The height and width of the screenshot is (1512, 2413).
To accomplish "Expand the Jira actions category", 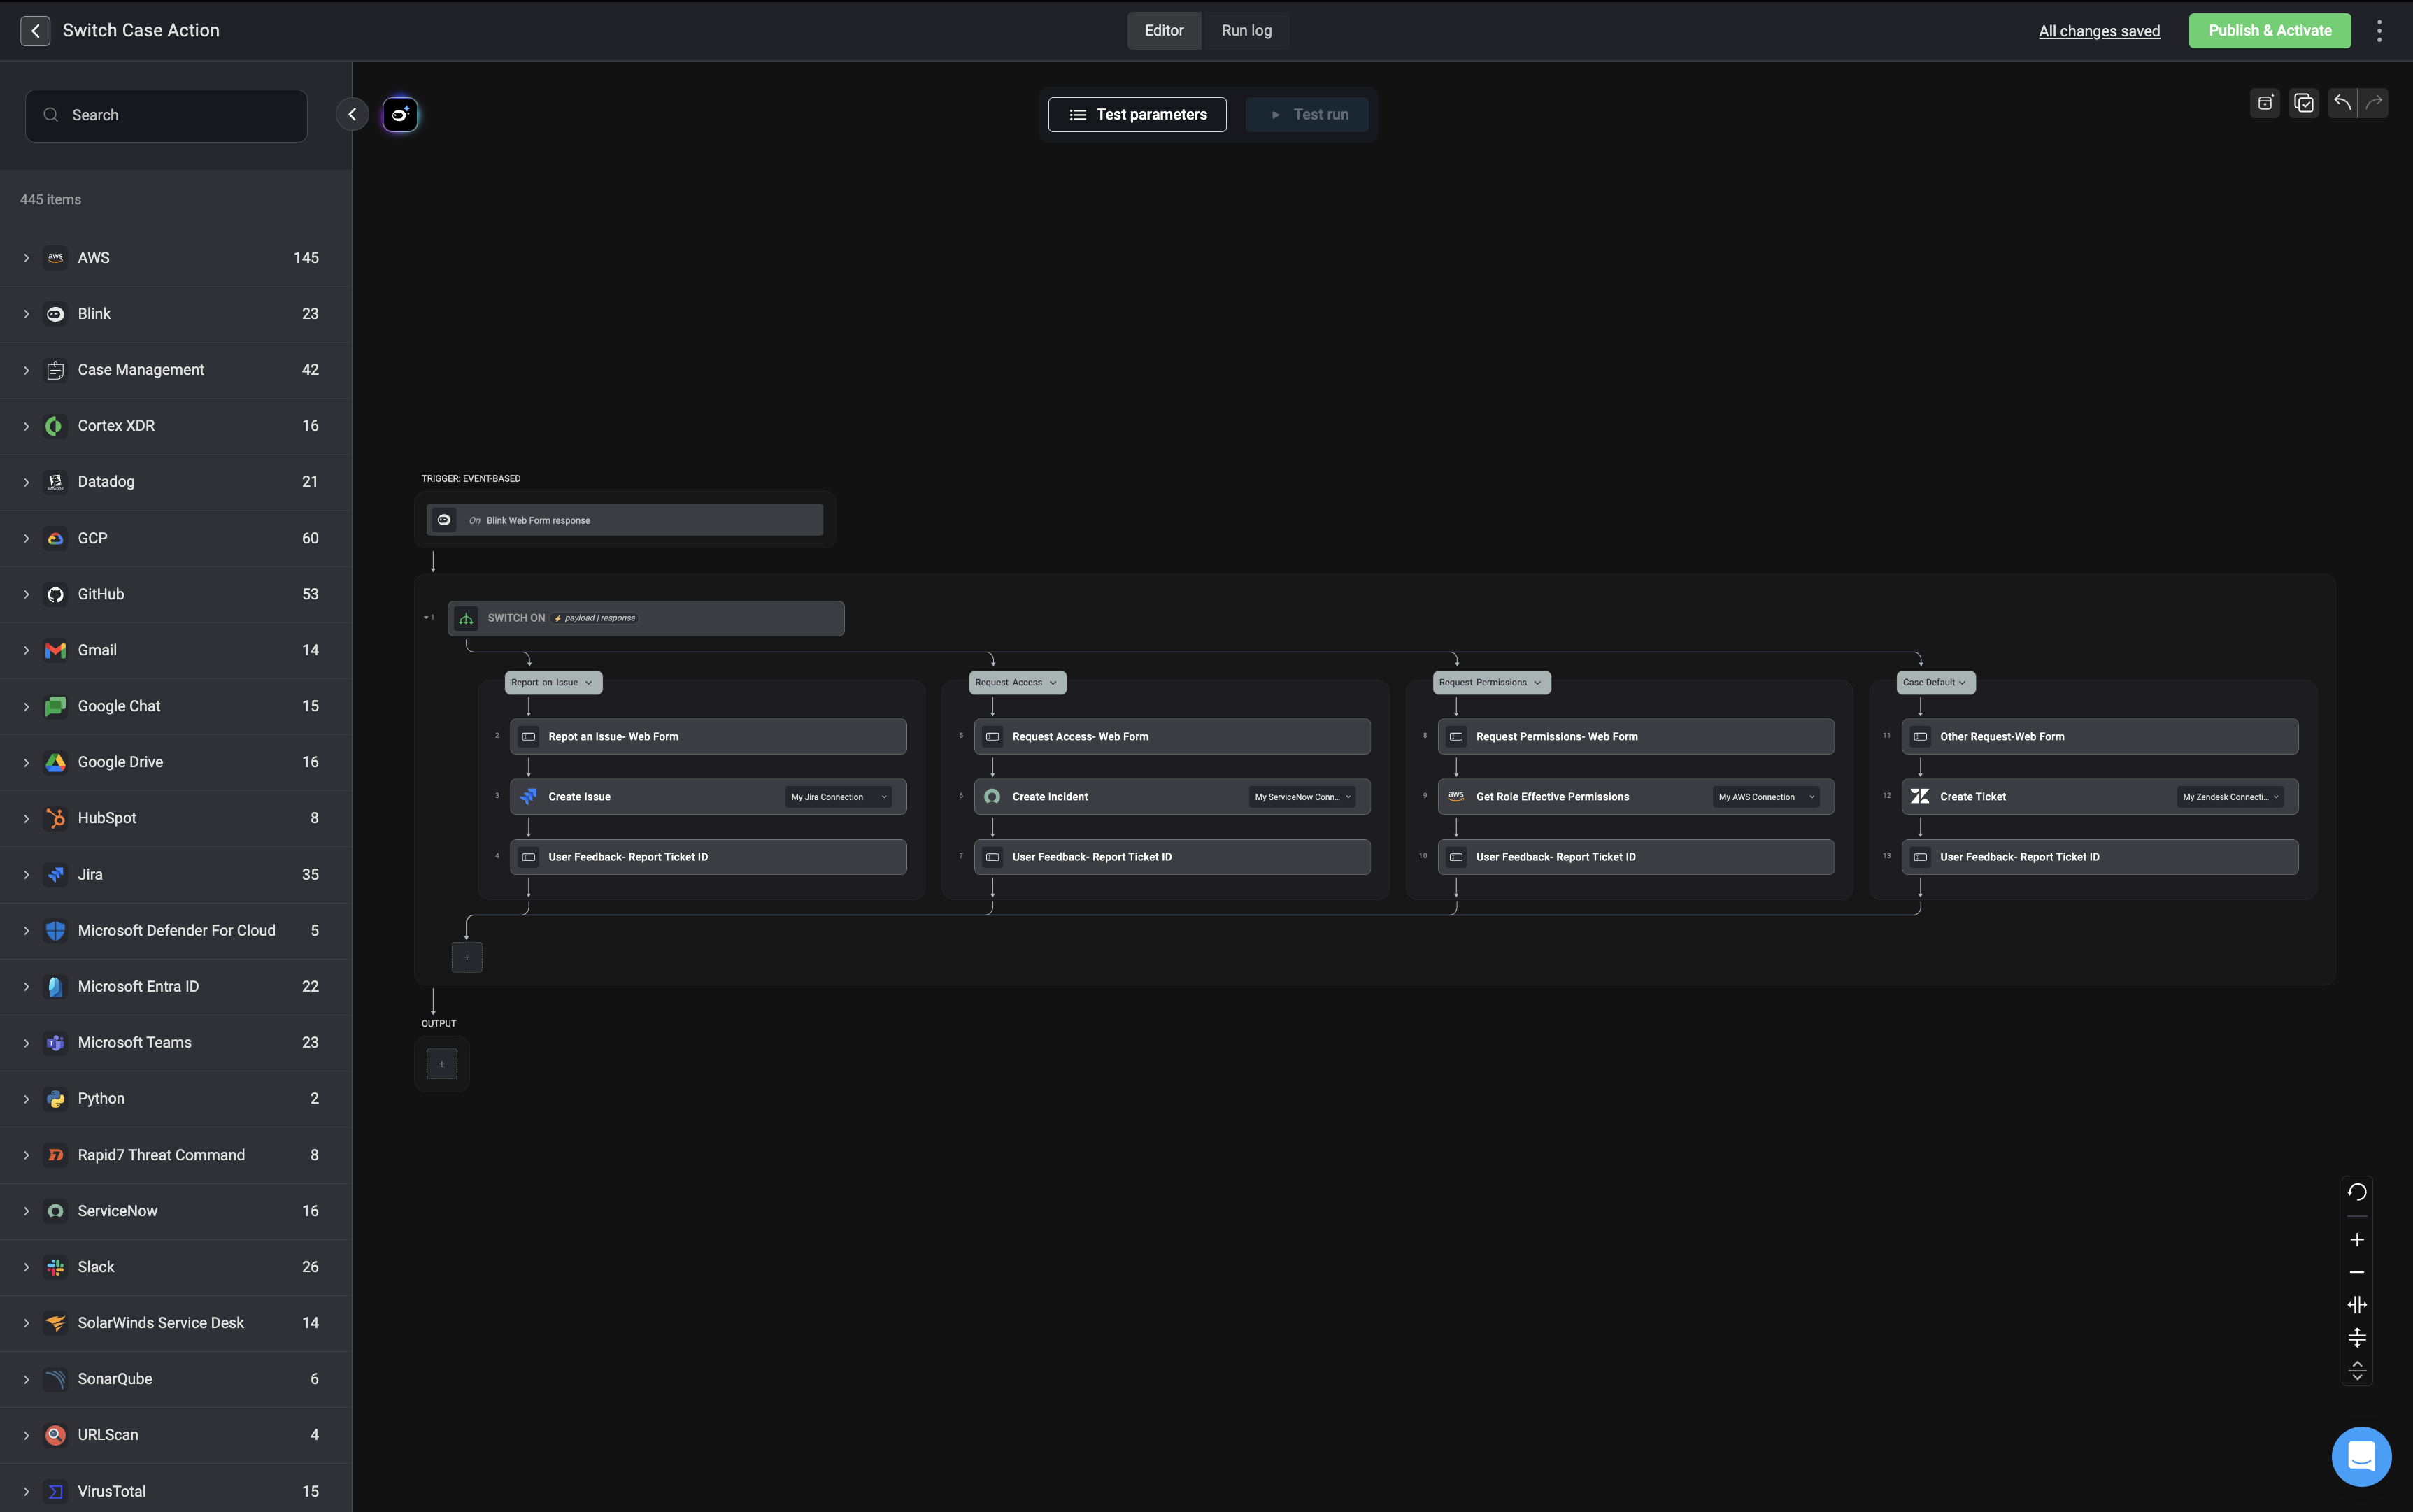I will (27, 874).
